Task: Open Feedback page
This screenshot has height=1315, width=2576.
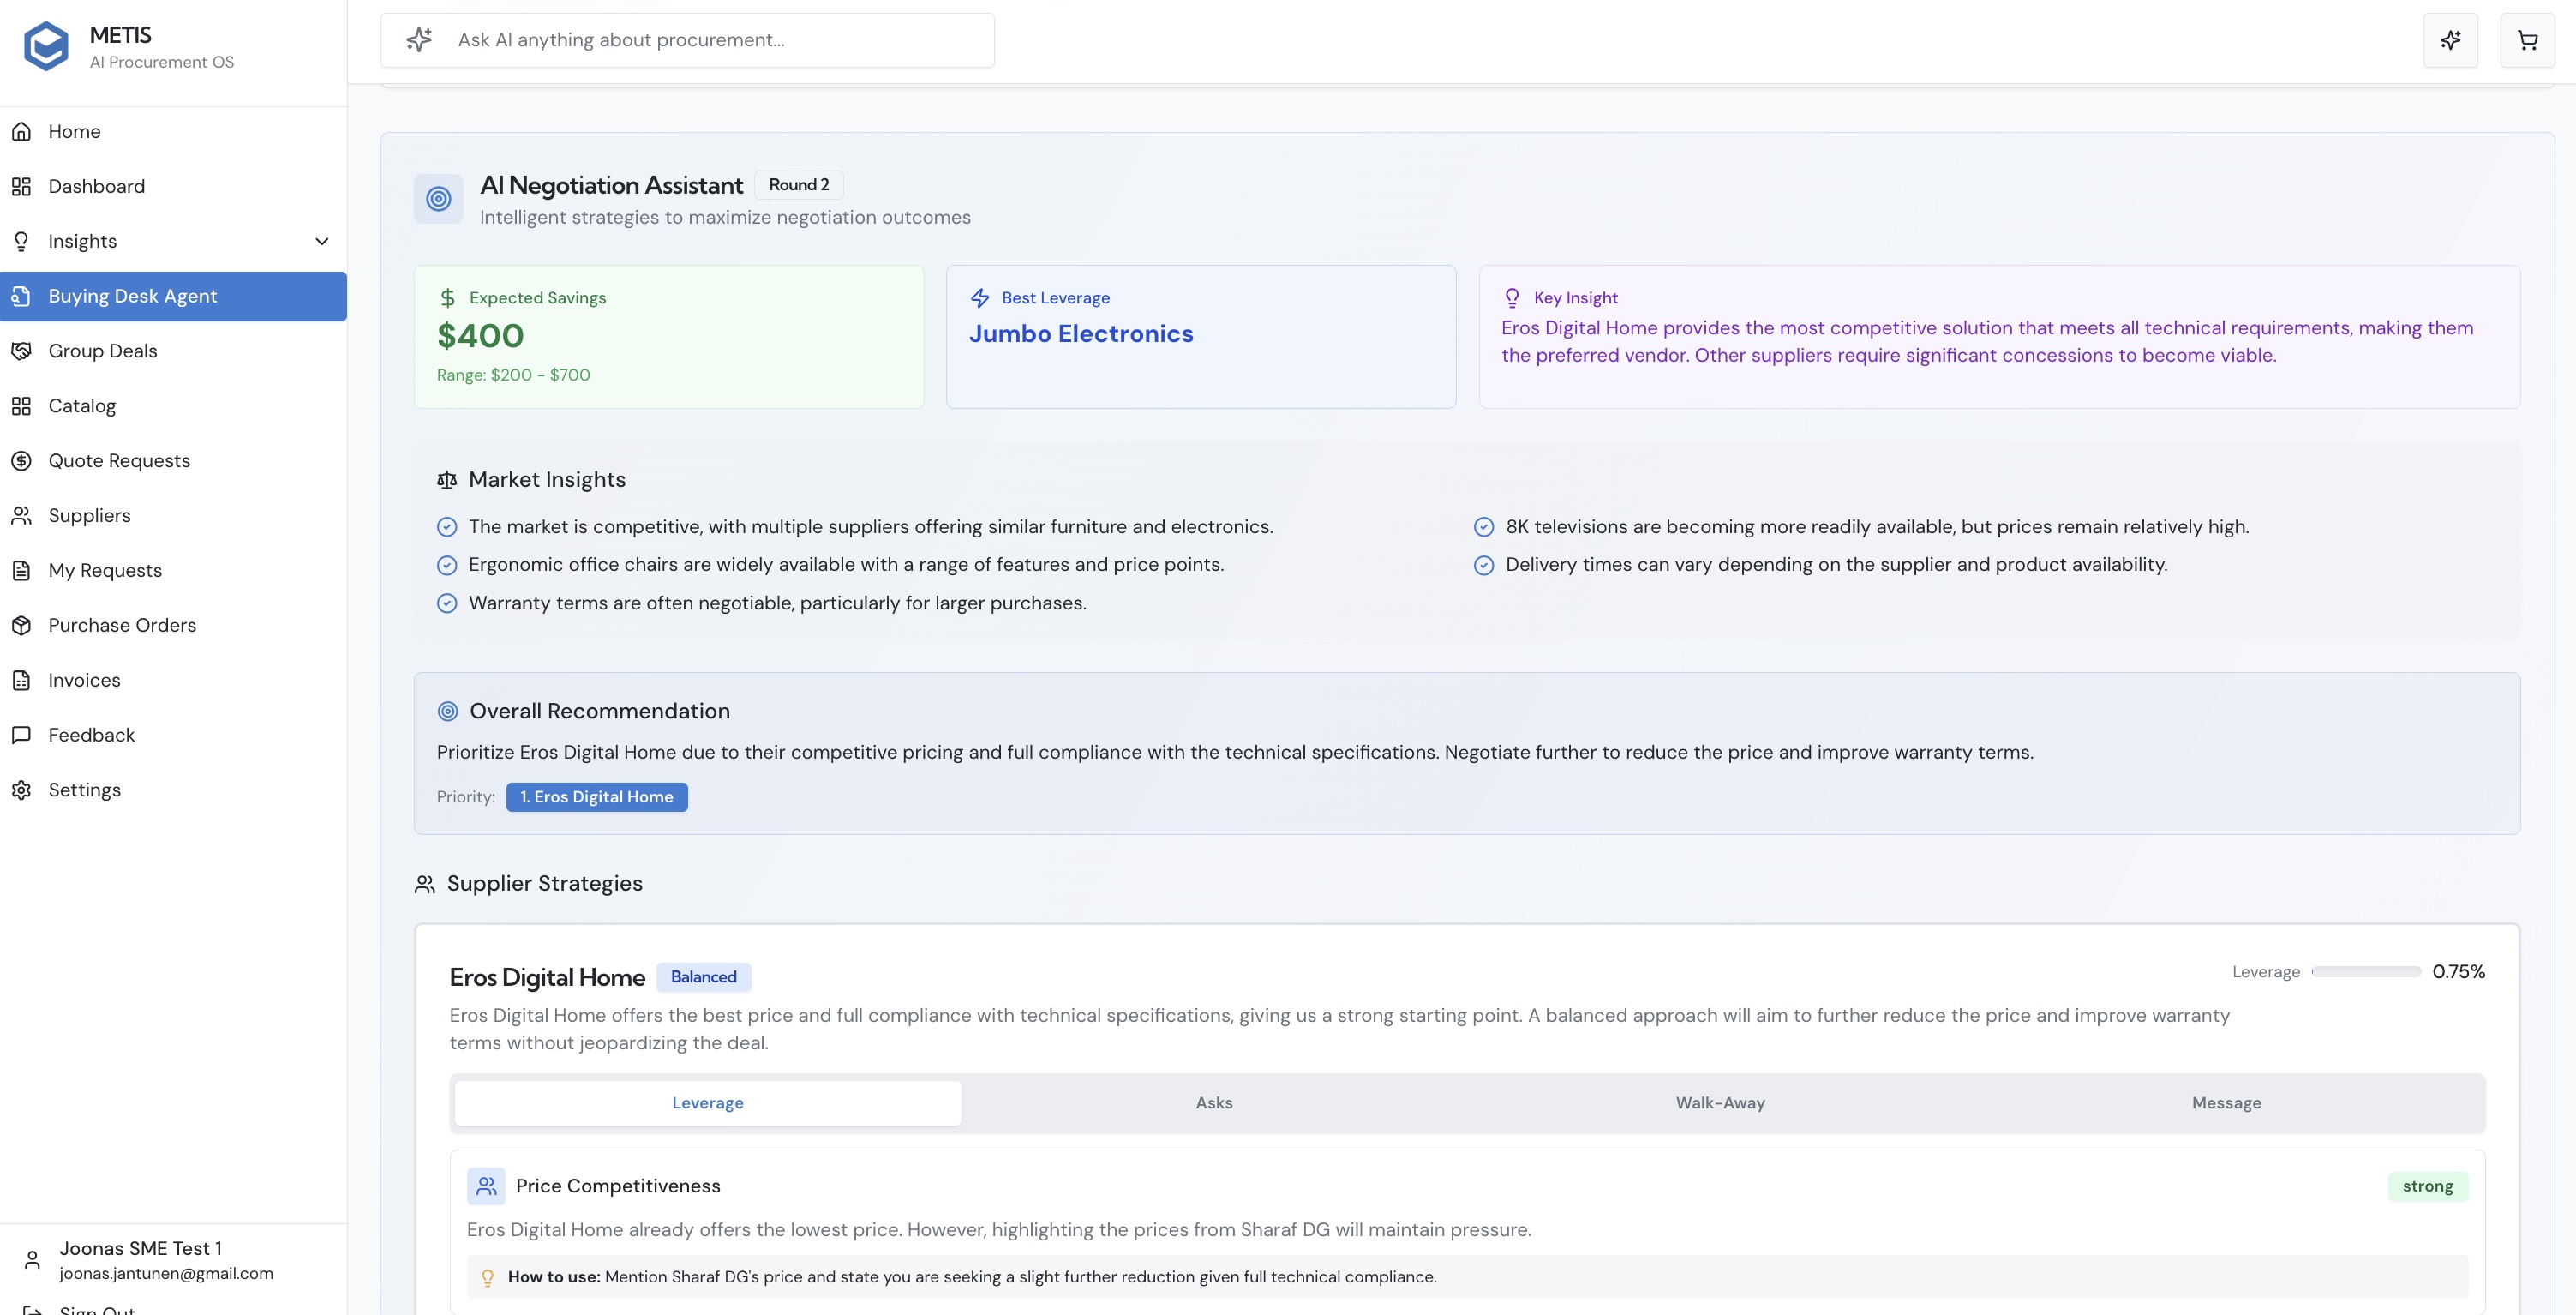Action: click(x=174, y=735)
